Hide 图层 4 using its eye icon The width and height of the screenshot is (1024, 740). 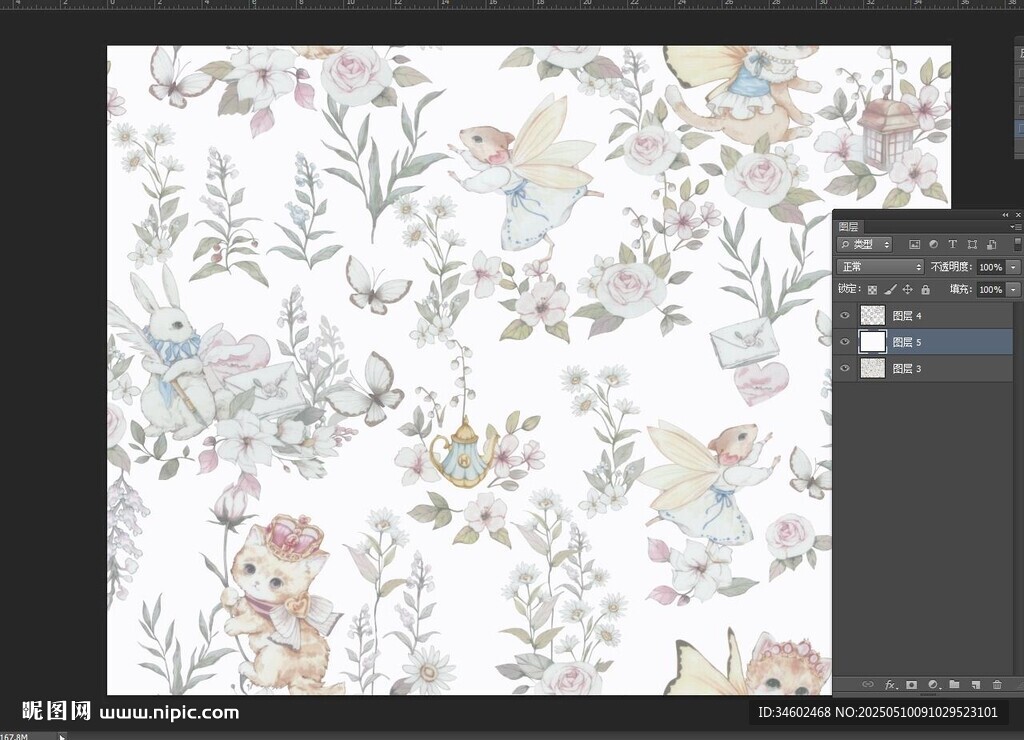[845, 316]
